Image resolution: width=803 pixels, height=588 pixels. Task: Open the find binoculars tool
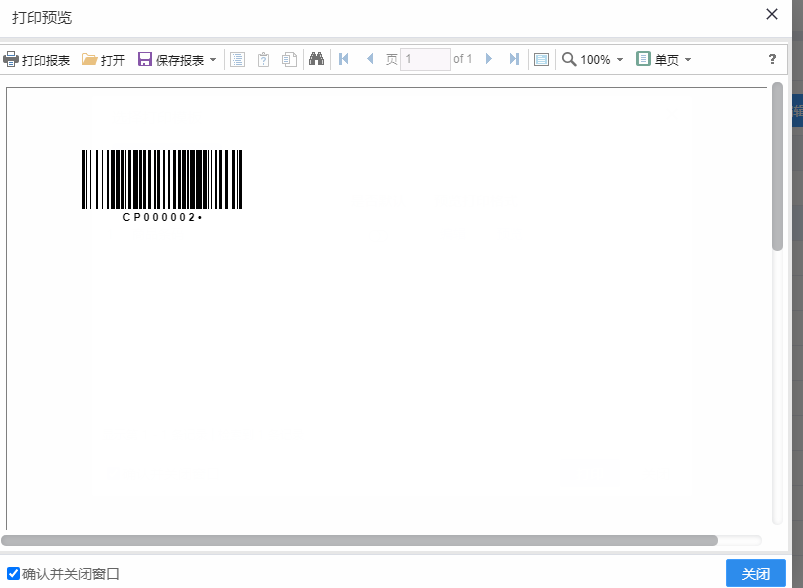click(316, 59)
